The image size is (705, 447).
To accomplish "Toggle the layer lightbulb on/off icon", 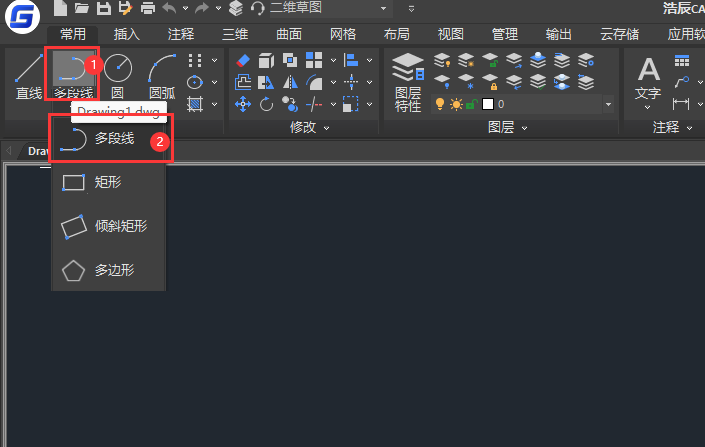I will pyautogui.click(x=440, y=104).
